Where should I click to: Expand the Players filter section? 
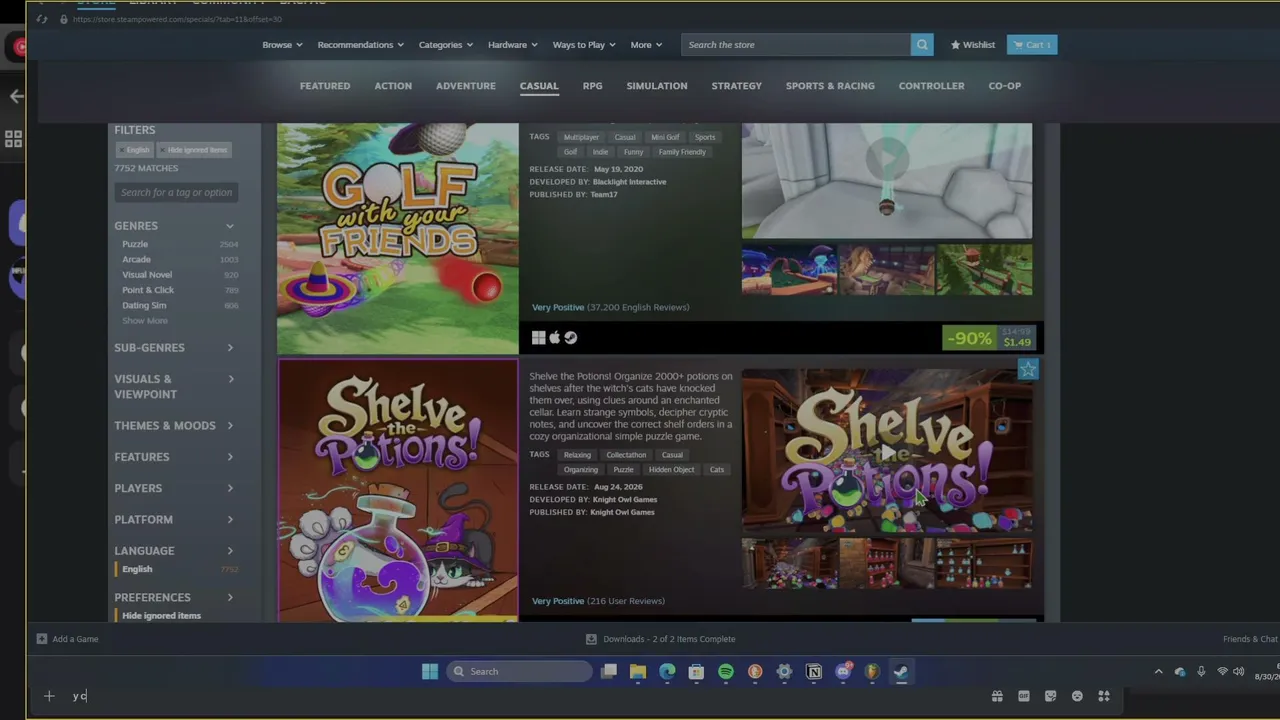(175, 488)
